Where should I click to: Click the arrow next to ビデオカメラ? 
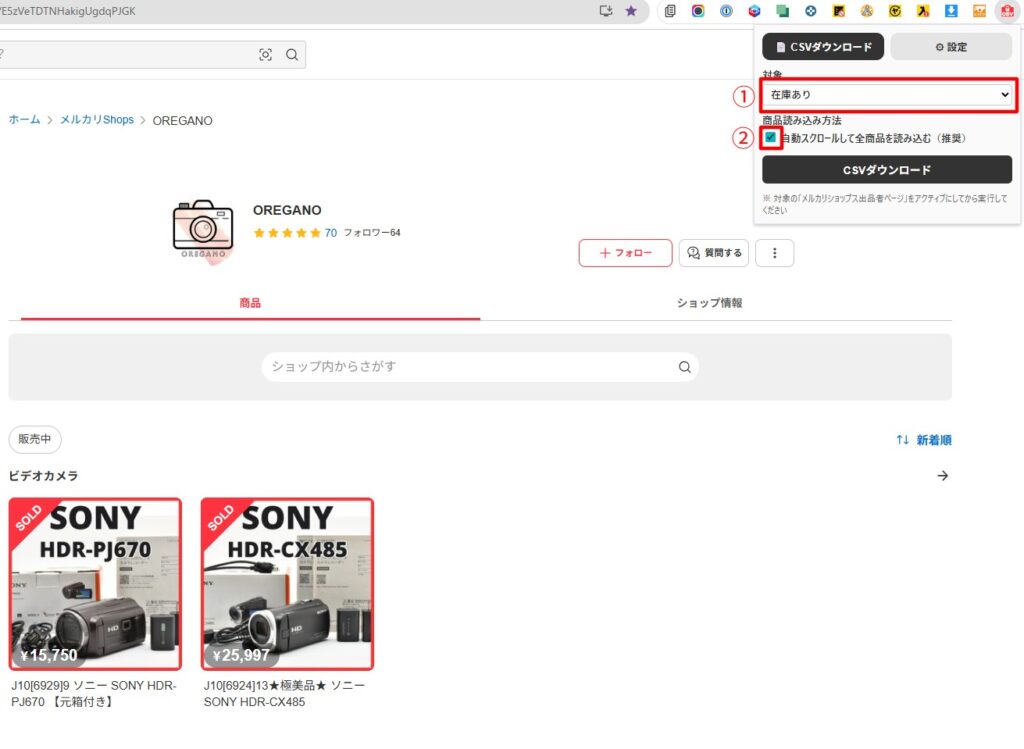942,476
